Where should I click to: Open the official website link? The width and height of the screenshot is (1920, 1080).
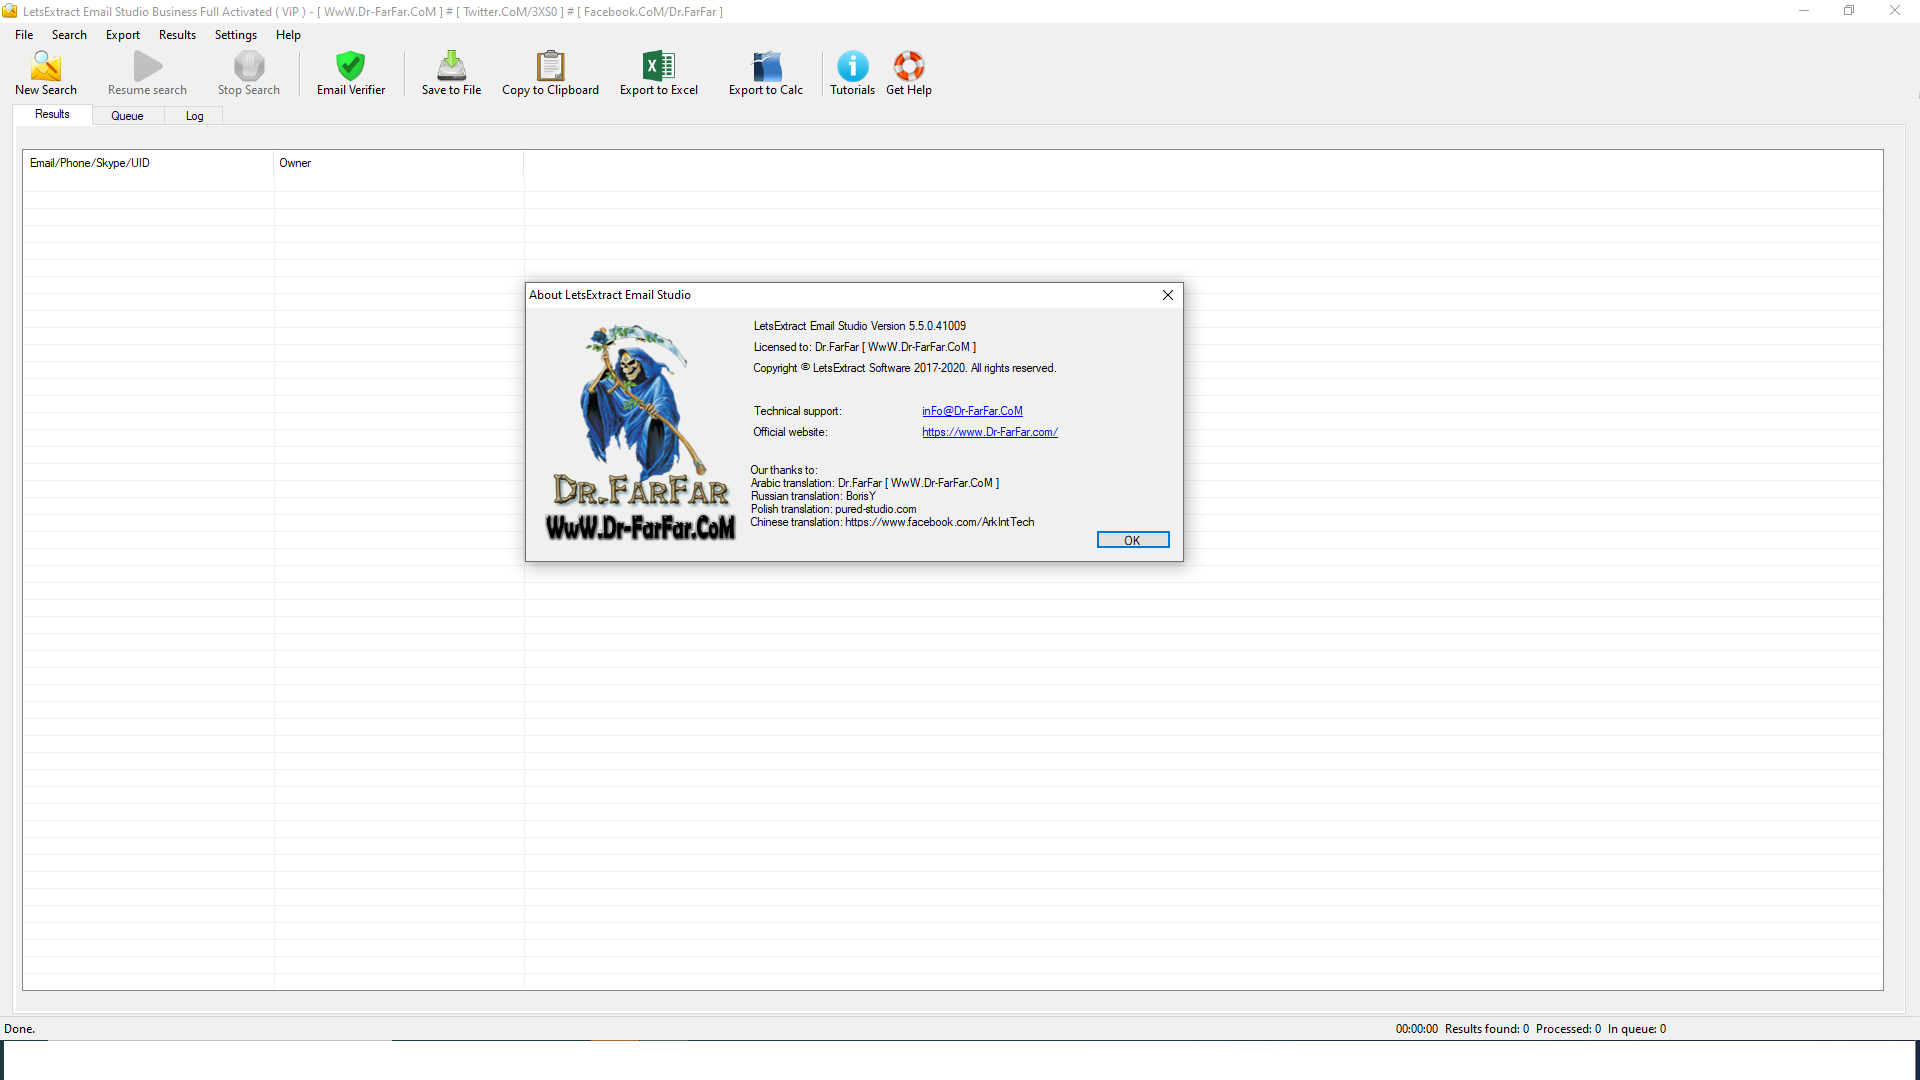click(x=990, y=432)
